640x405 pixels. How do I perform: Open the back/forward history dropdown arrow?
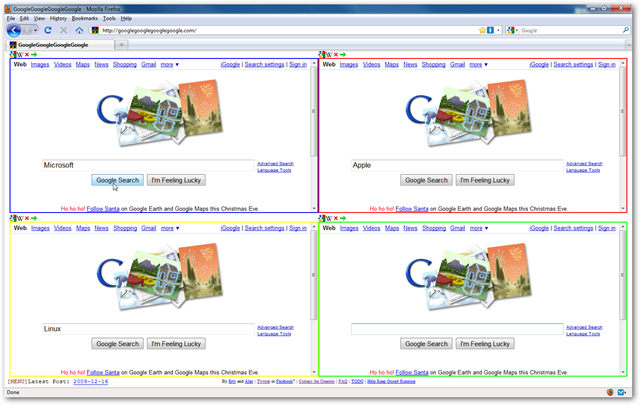coord(36,31)
